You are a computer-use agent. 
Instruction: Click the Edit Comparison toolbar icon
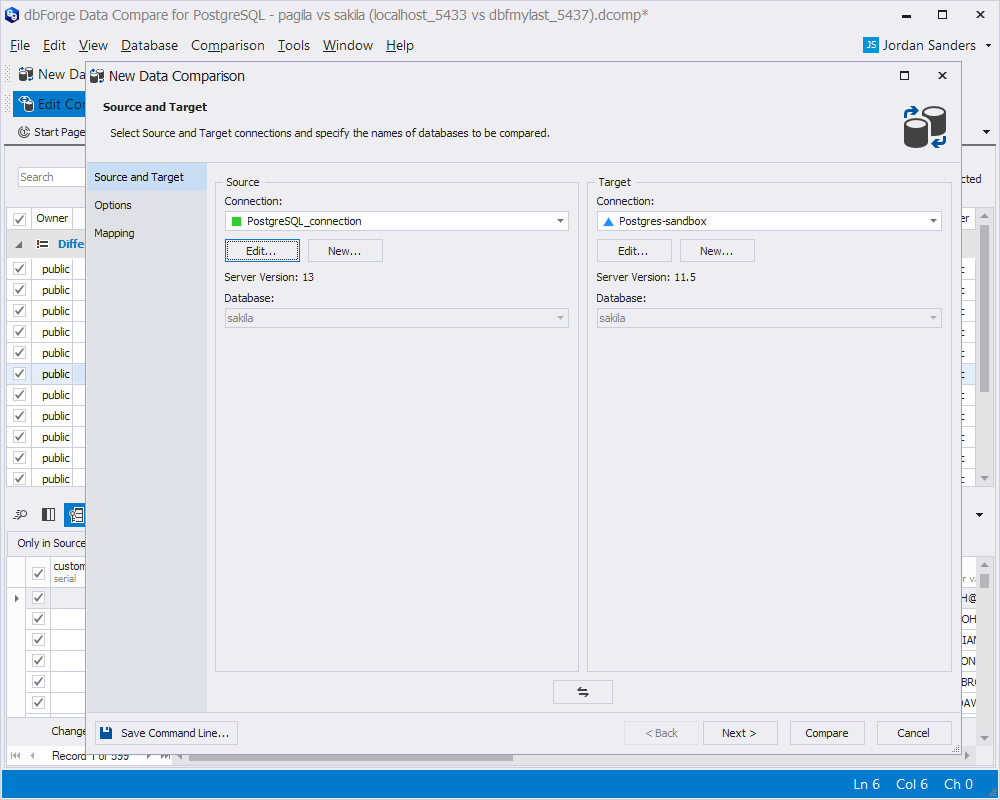[x=26, y=104]
